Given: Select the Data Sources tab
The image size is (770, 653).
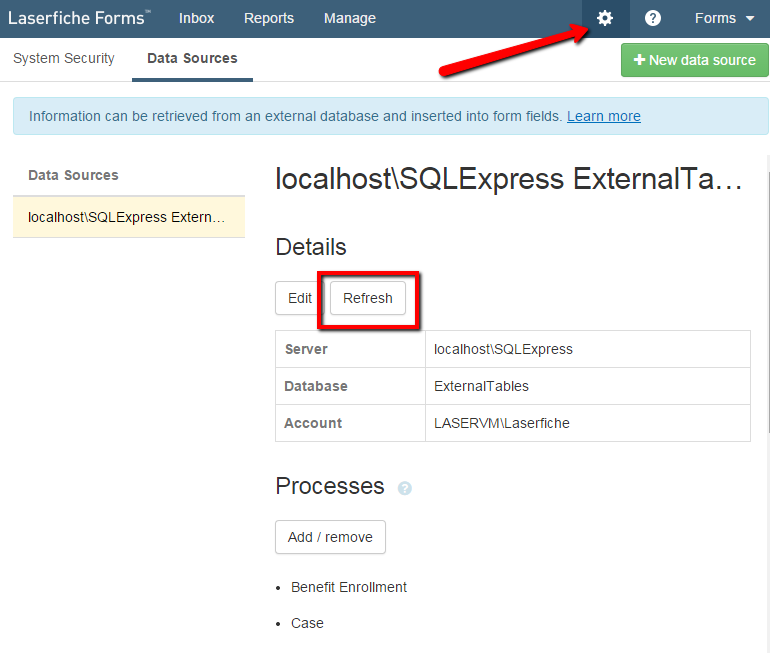Looking at the screenshot, I should 192,58.
